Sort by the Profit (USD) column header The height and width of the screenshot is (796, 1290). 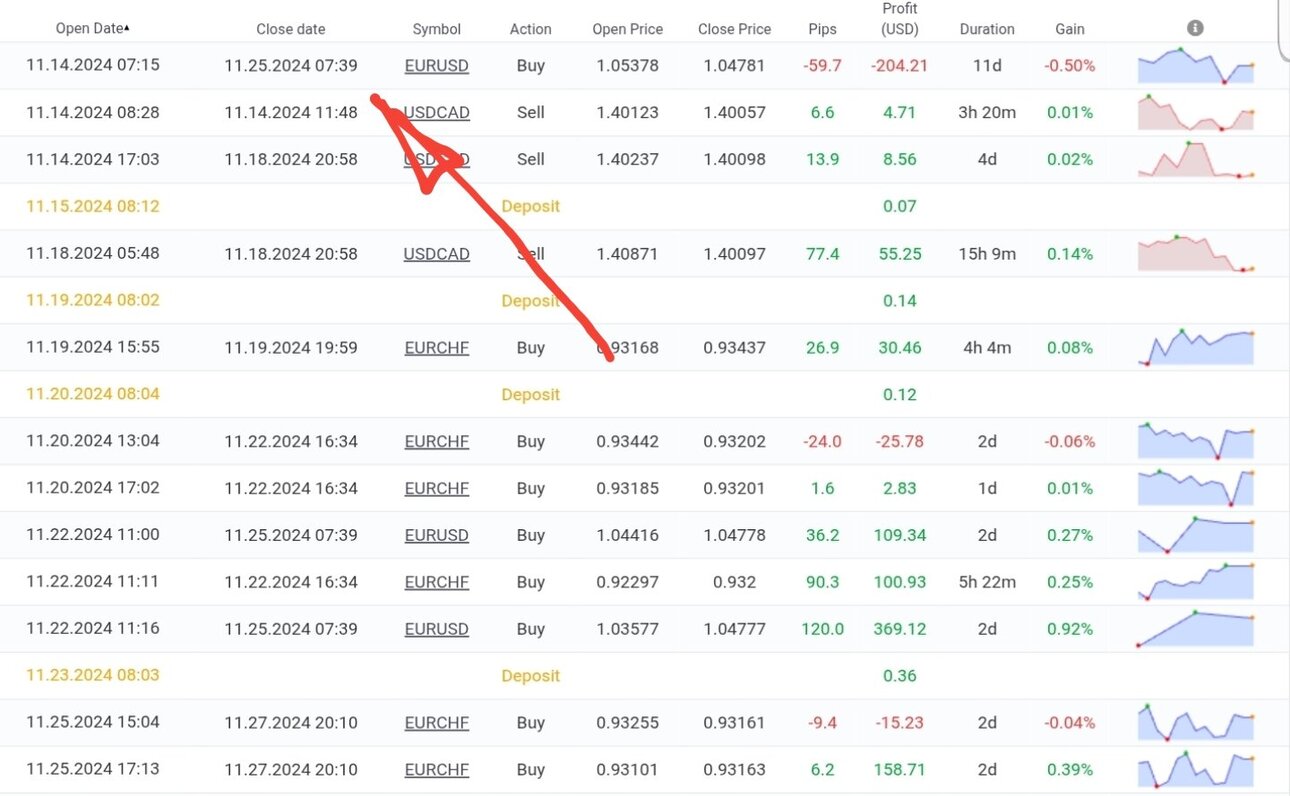[x=900, y=19]
